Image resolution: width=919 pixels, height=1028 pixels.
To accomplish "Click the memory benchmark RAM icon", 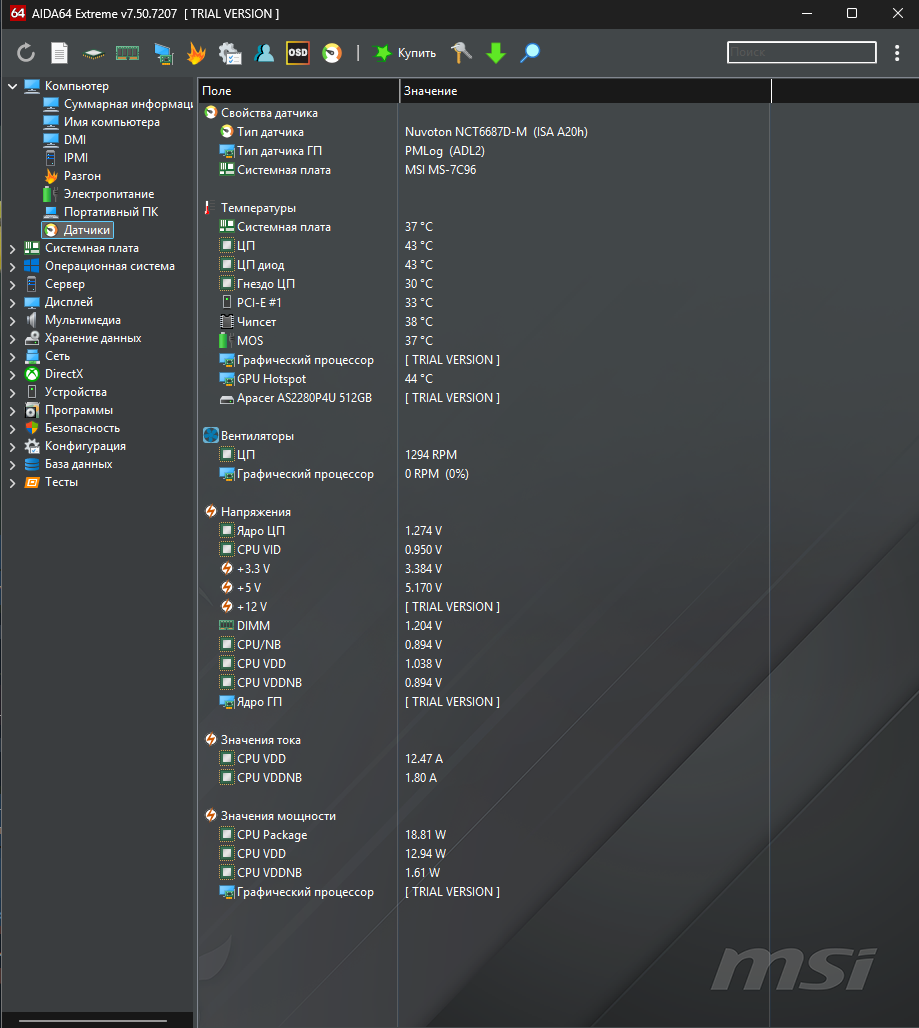I will (x=127, y=53).
